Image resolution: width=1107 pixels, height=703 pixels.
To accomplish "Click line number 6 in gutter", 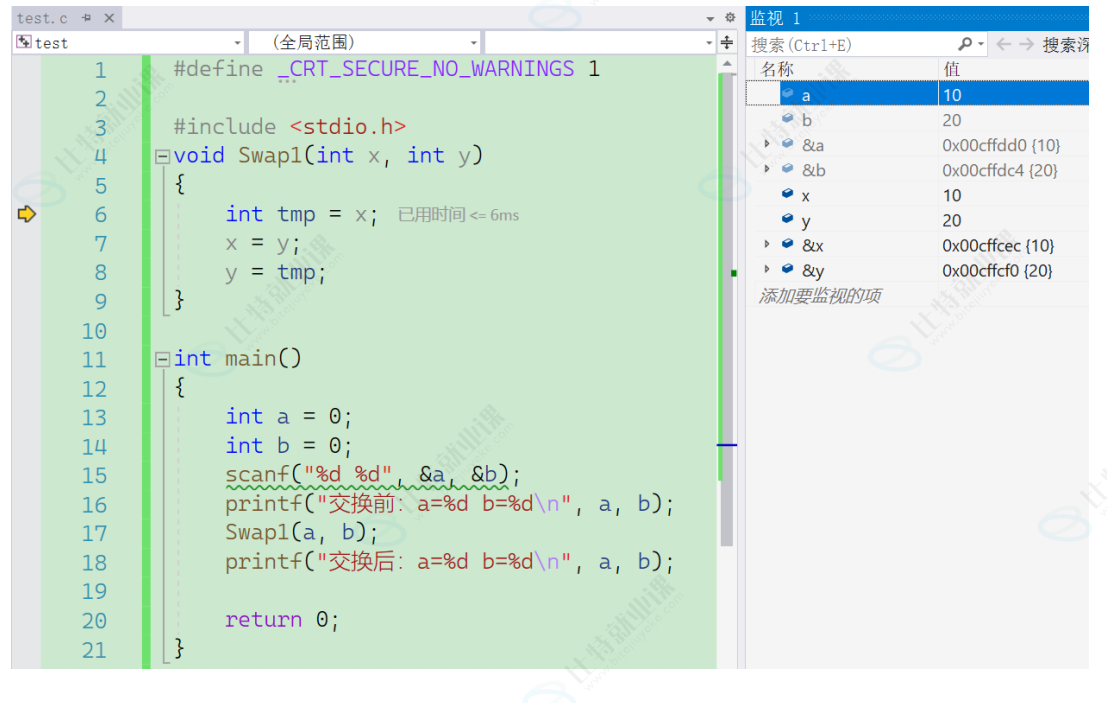I will pos(101,215).
